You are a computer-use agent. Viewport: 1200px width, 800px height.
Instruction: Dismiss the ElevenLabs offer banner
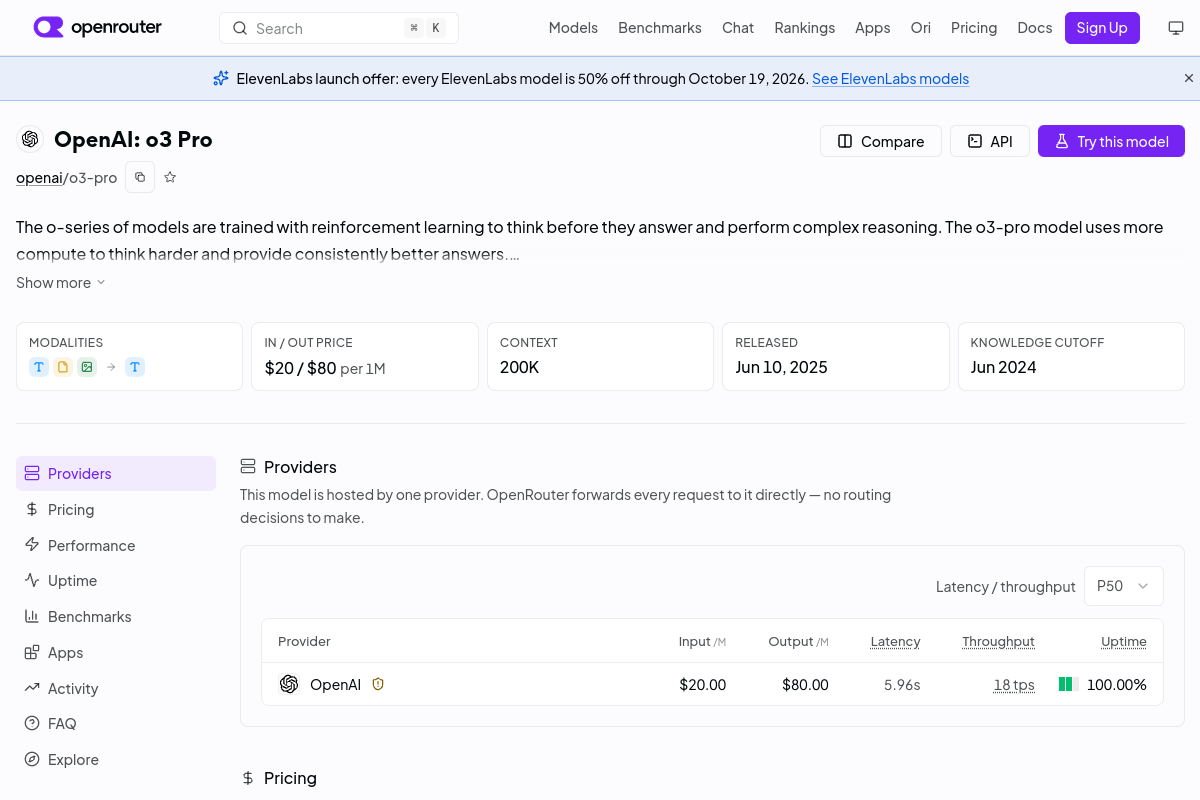(1188, 78)
